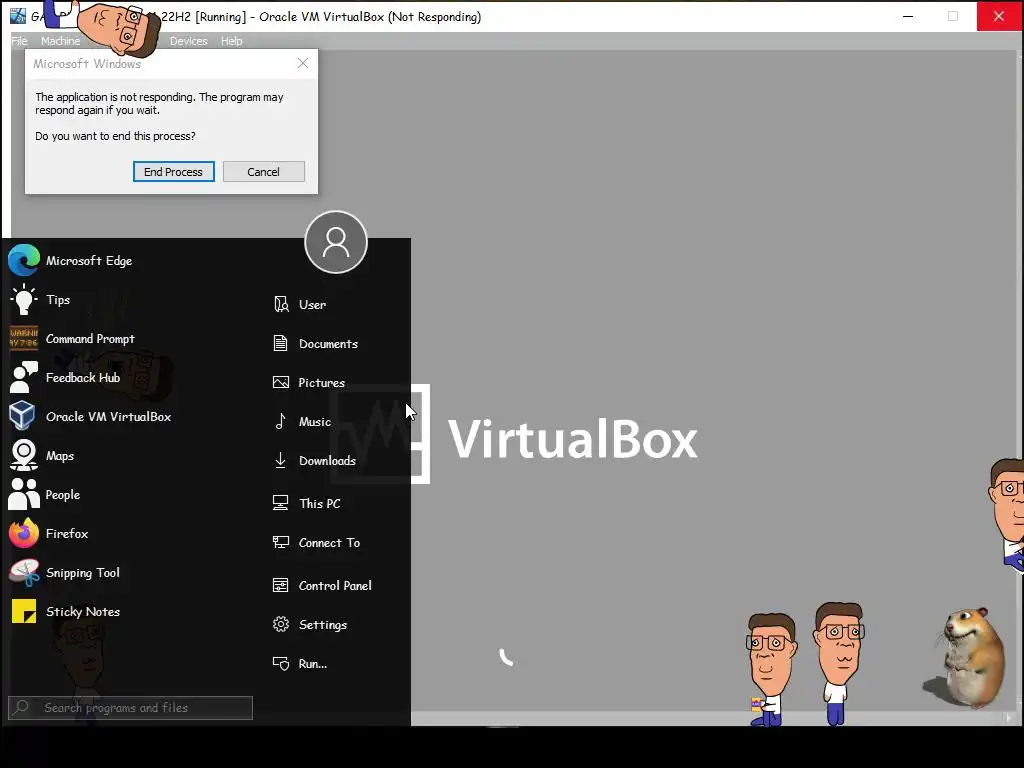Viewport: 1024px width, 768px height.
Task: Select the Control Panel label
Action: (x=335, y=586)
